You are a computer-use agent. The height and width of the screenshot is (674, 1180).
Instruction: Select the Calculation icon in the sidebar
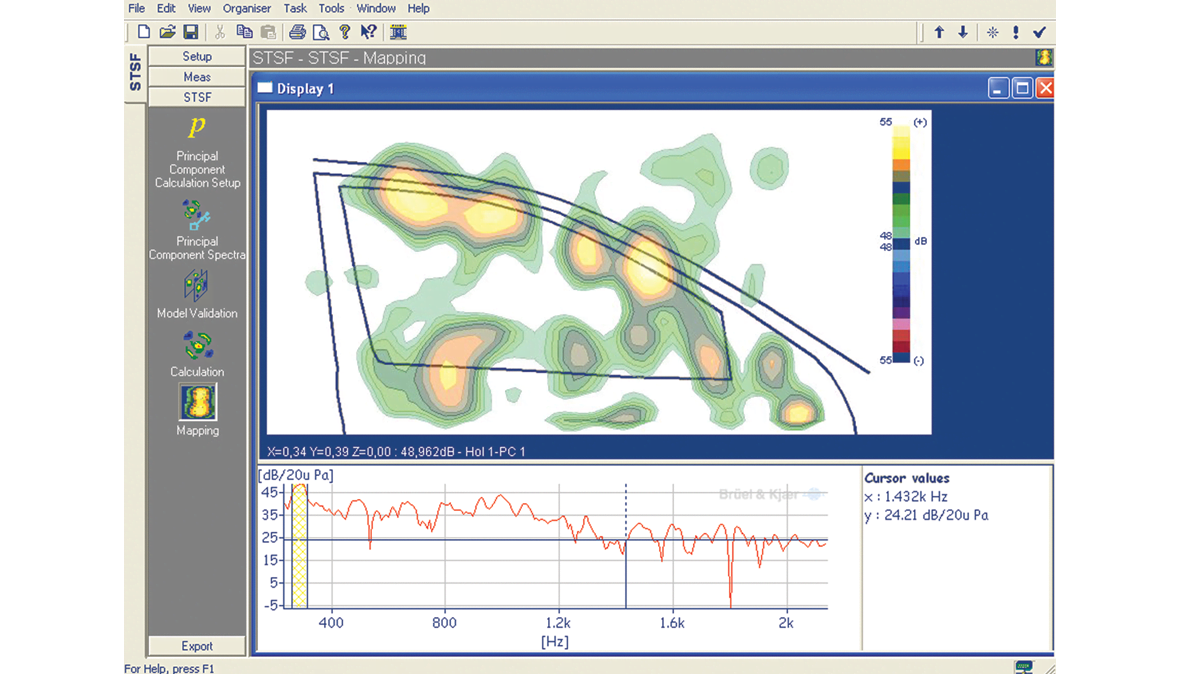point(197,346)
